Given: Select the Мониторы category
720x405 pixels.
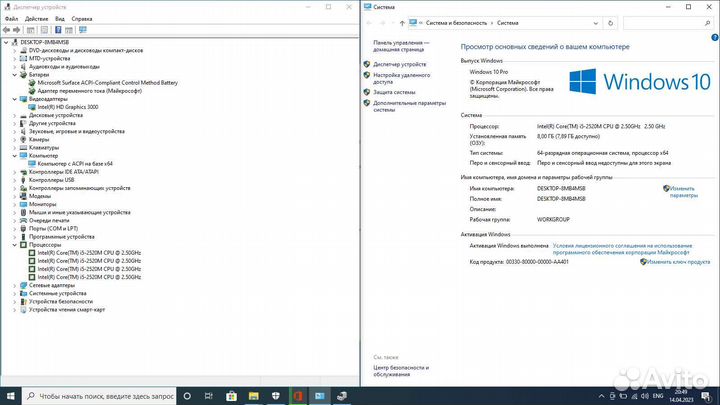Looking at the screenshot, I should 43,204.
